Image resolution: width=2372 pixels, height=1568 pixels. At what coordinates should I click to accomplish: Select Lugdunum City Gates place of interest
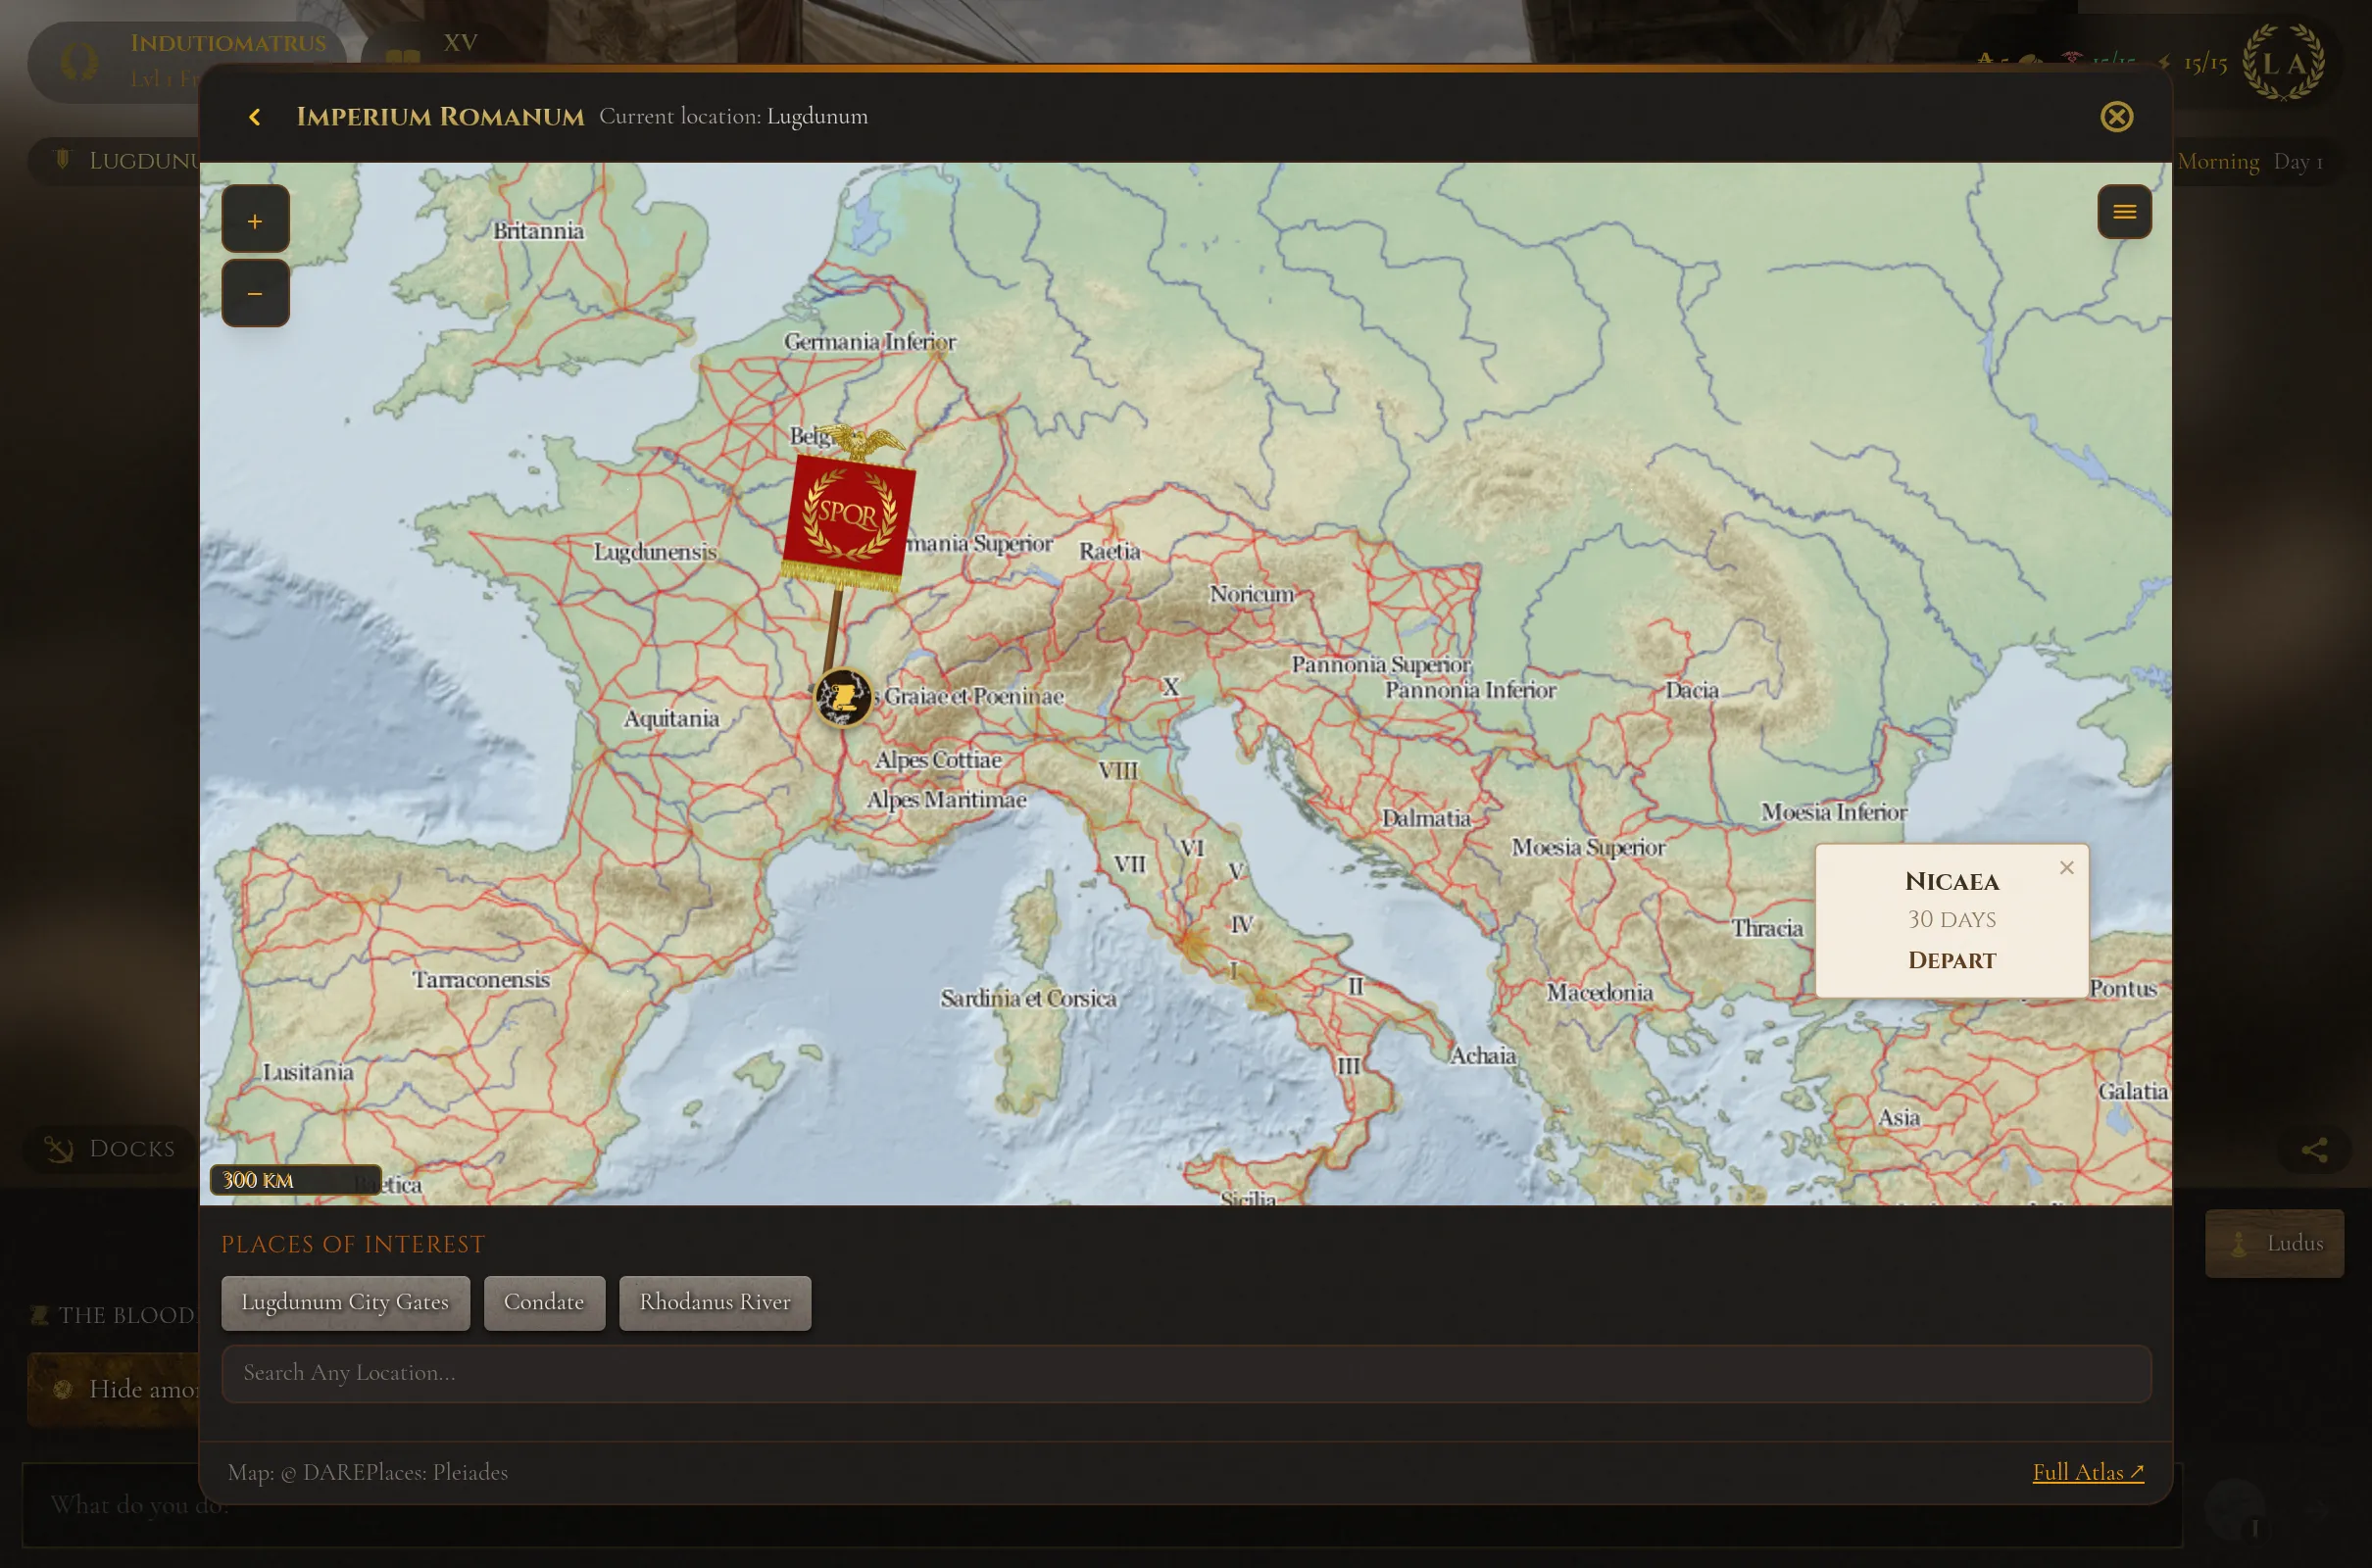[344, 1302]
